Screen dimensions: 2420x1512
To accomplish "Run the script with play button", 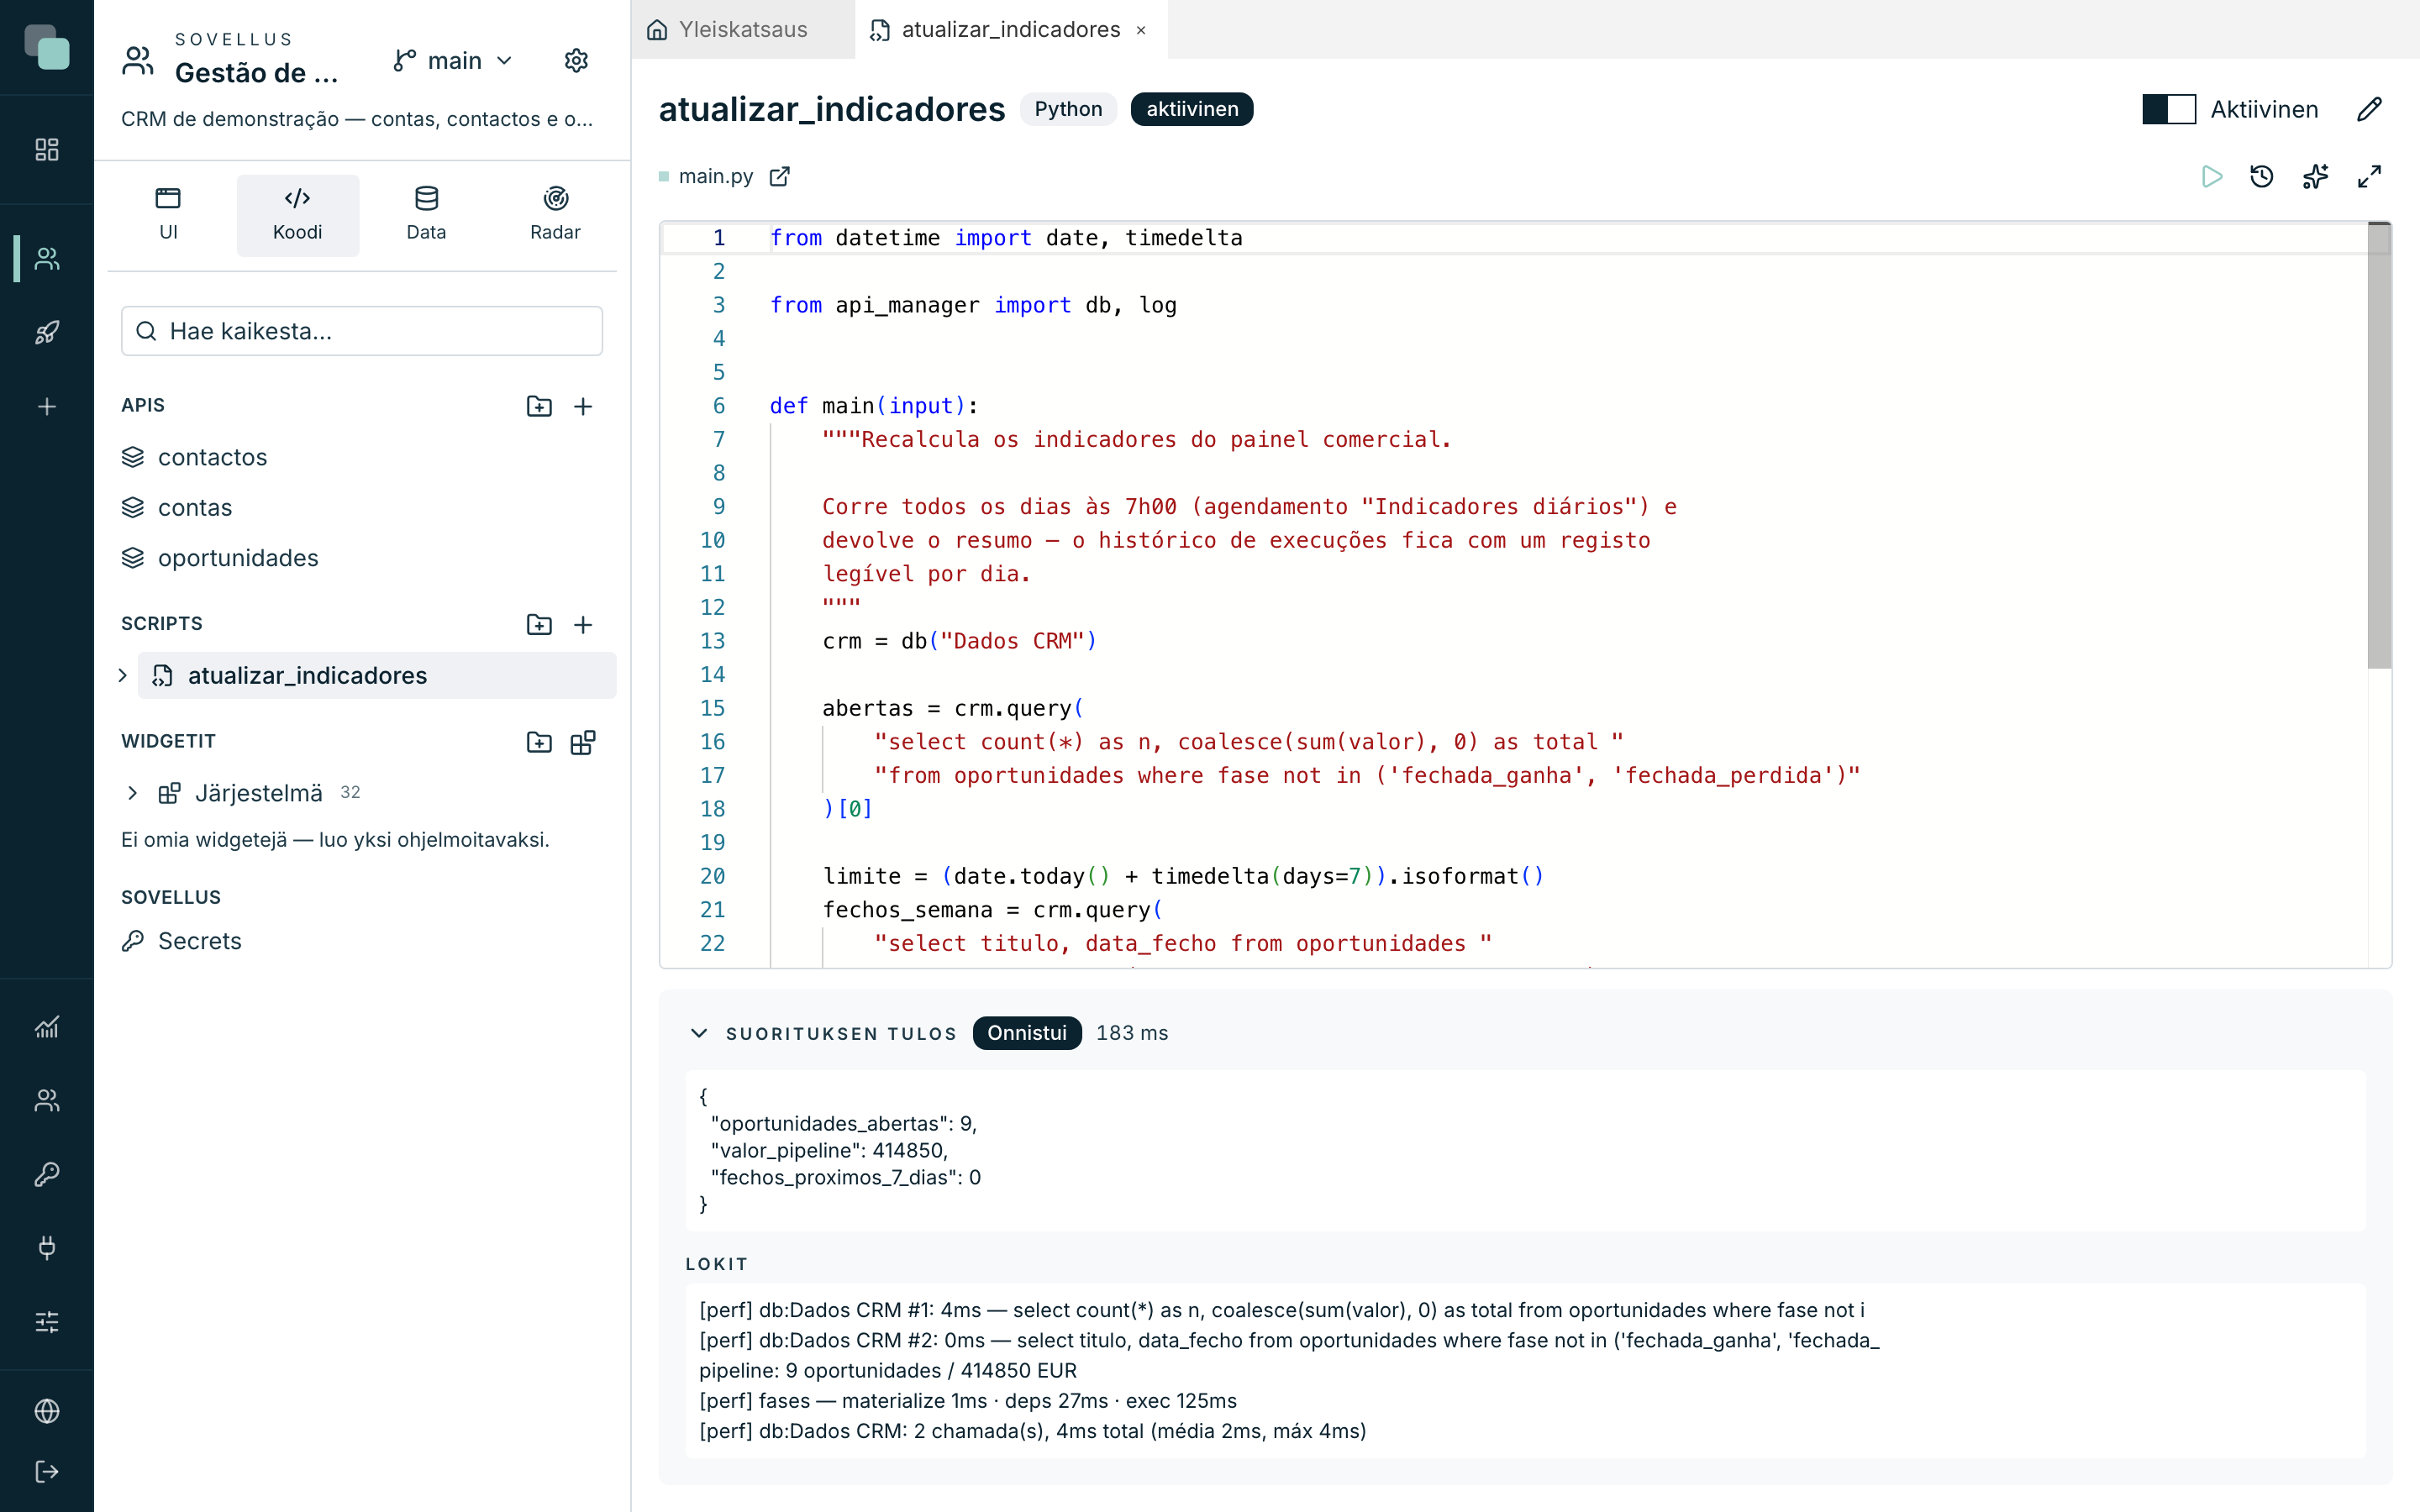I will [2212, 177].
